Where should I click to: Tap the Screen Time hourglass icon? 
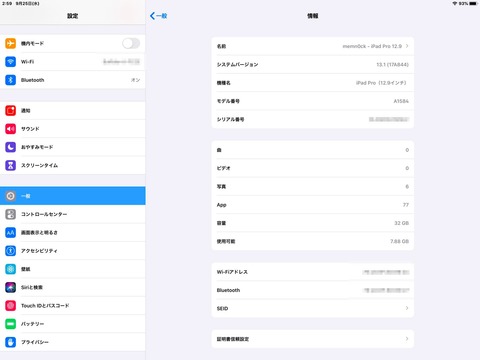[x=10, y=165]
